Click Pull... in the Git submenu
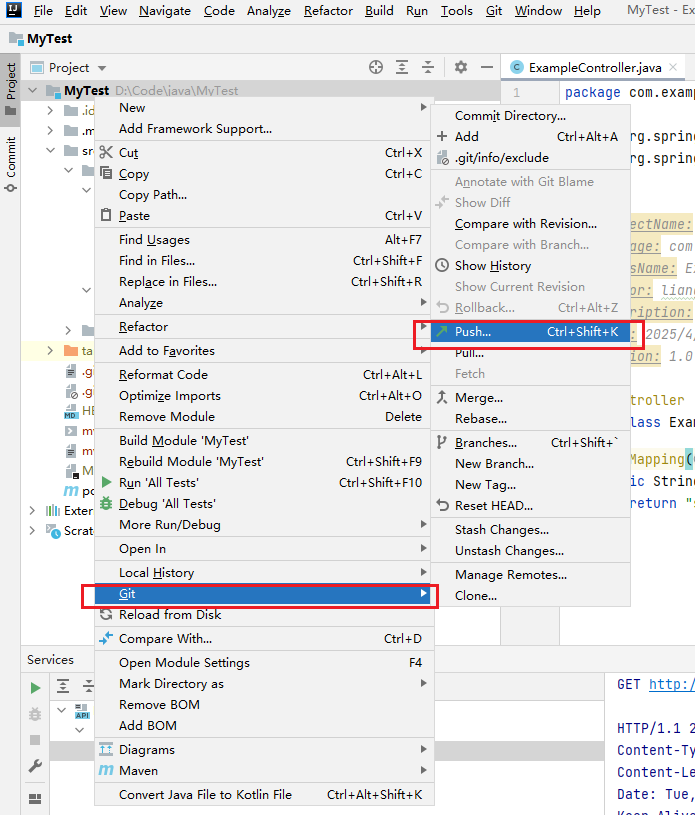This screenshot has height=815, width=695. [530, 353]
